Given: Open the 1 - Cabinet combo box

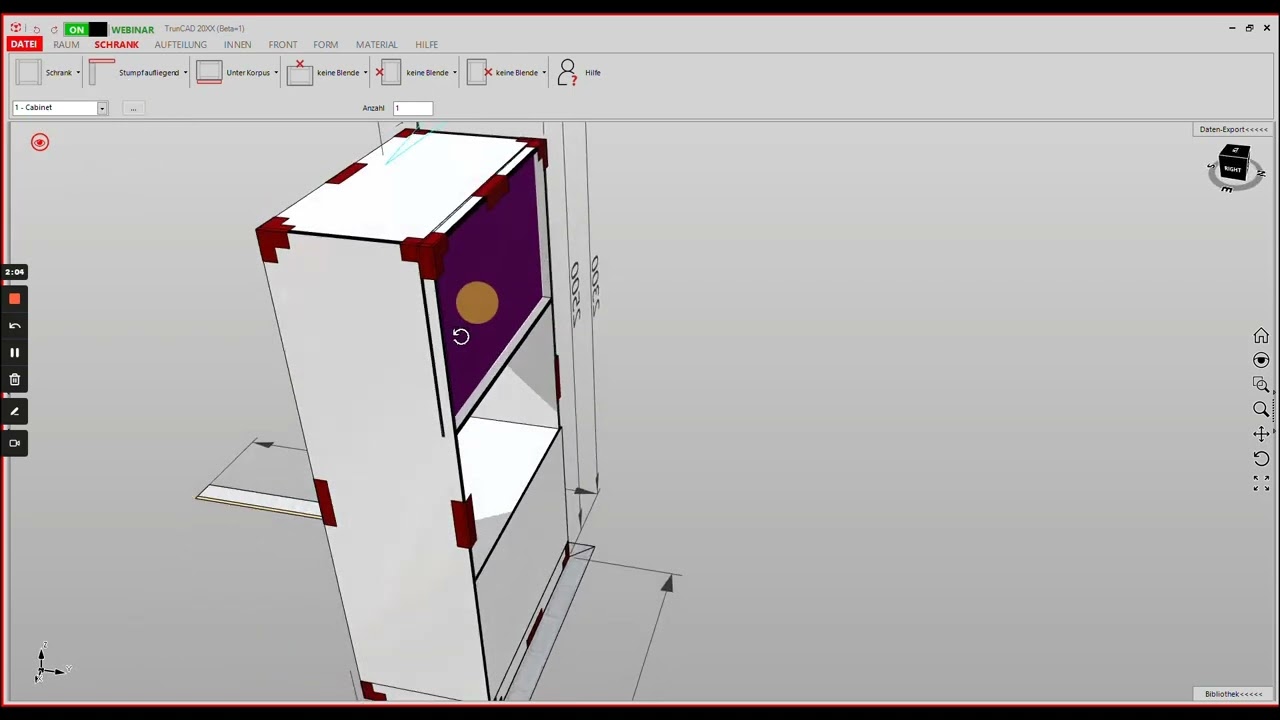Looking at the screenshot, I should [x=60, y=108].
